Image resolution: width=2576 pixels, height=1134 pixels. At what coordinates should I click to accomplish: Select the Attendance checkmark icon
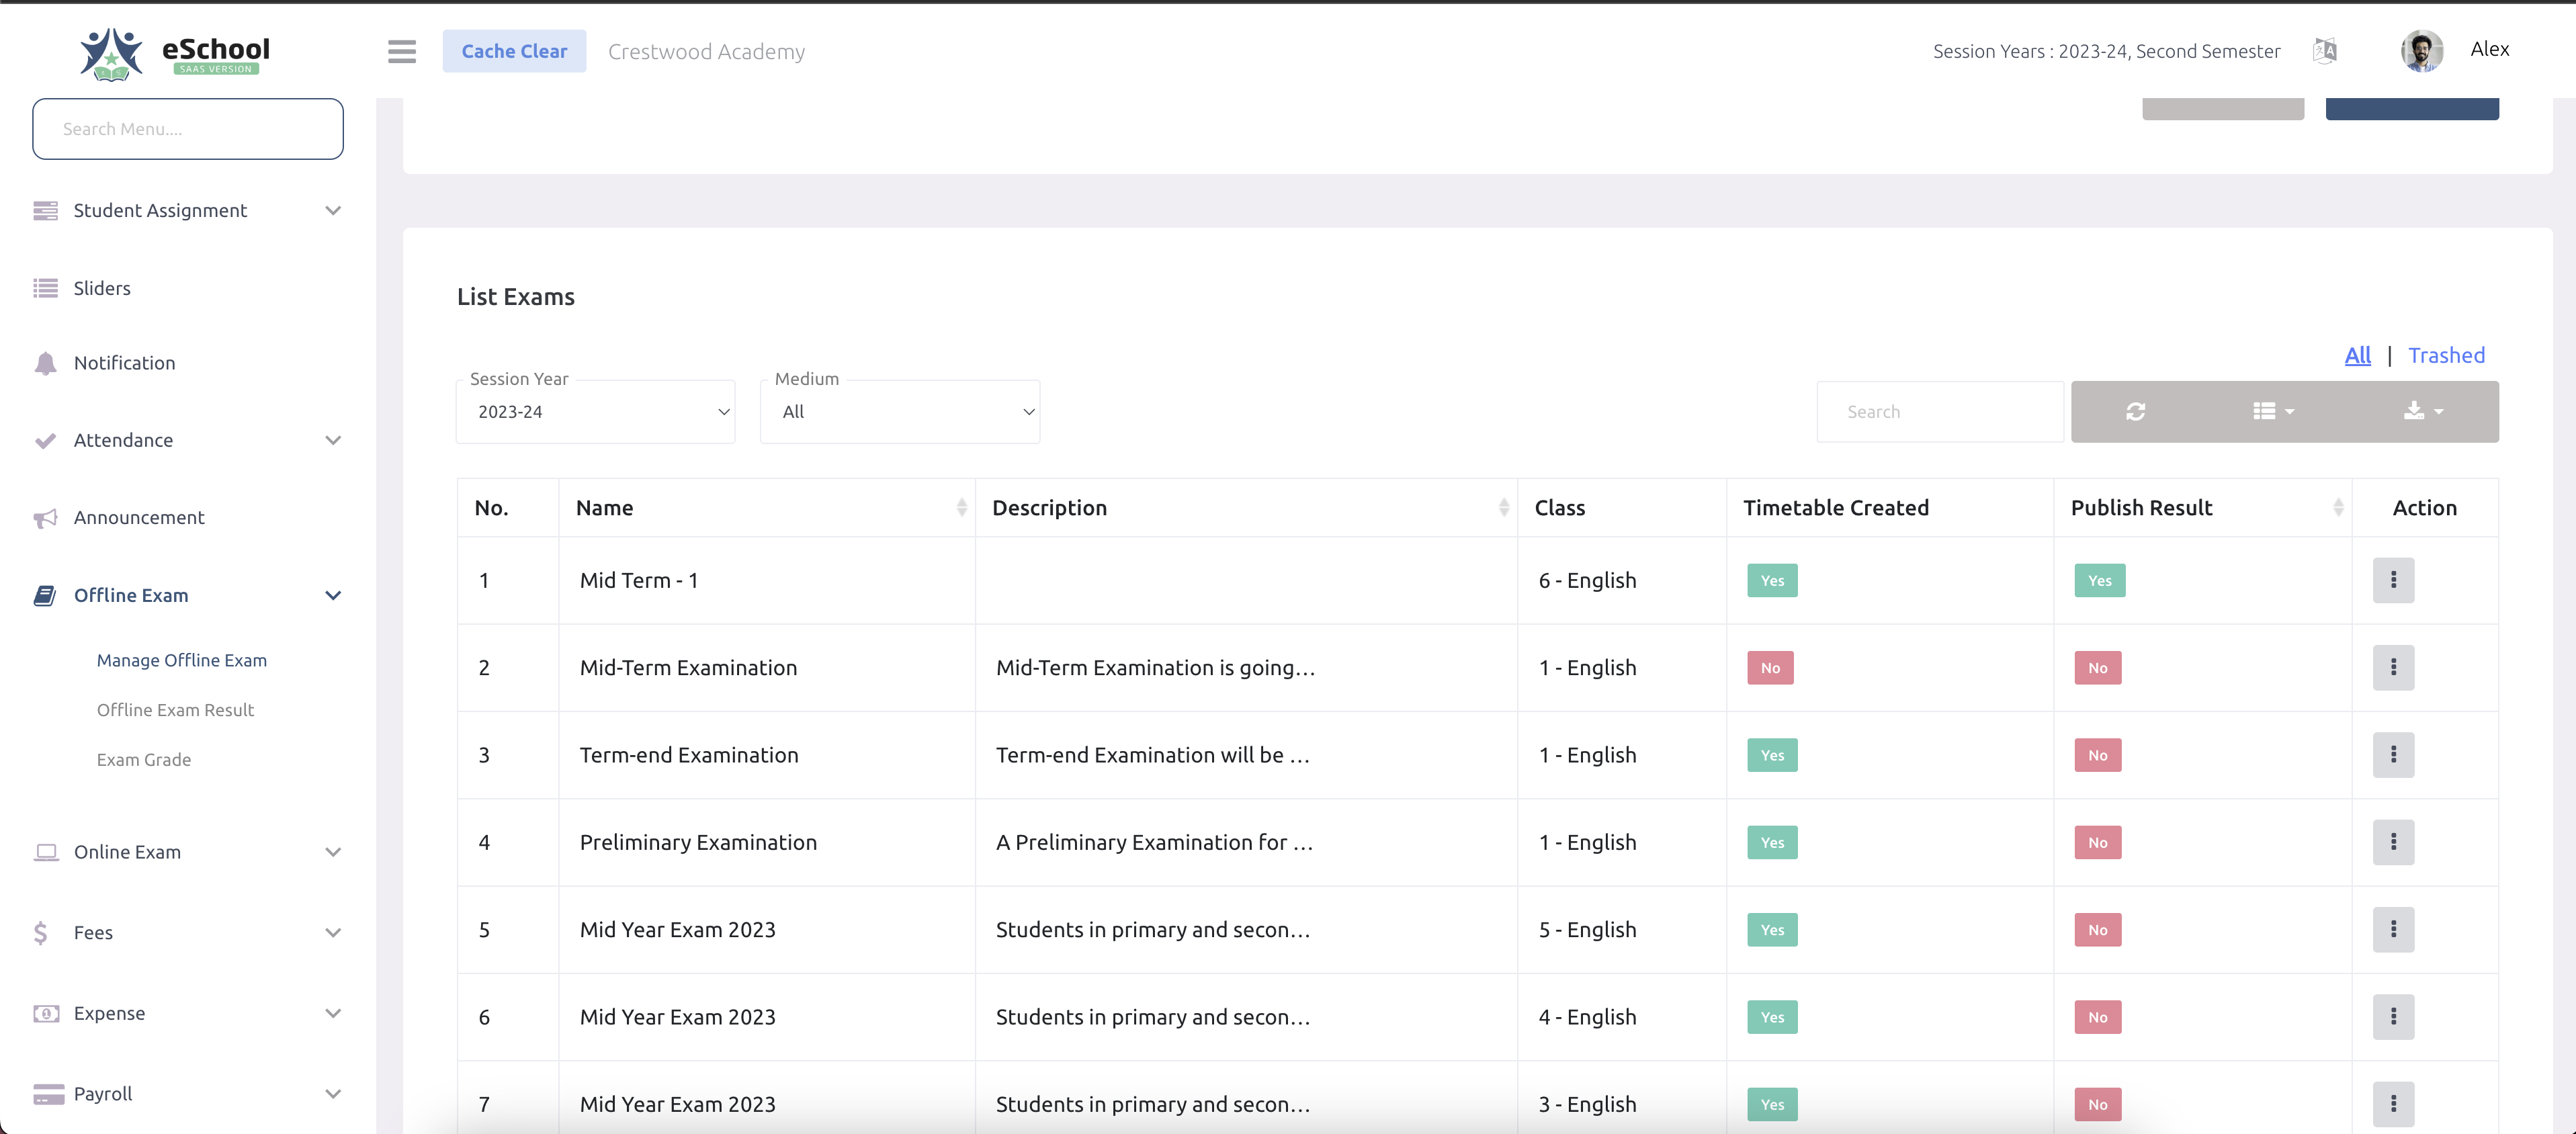click(46, 440)
